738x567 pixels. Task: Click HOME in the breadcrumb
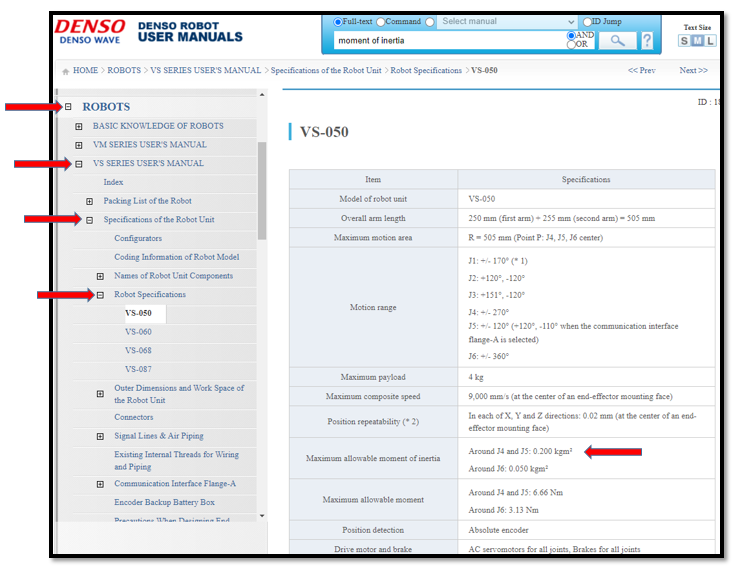click(85, 70)
